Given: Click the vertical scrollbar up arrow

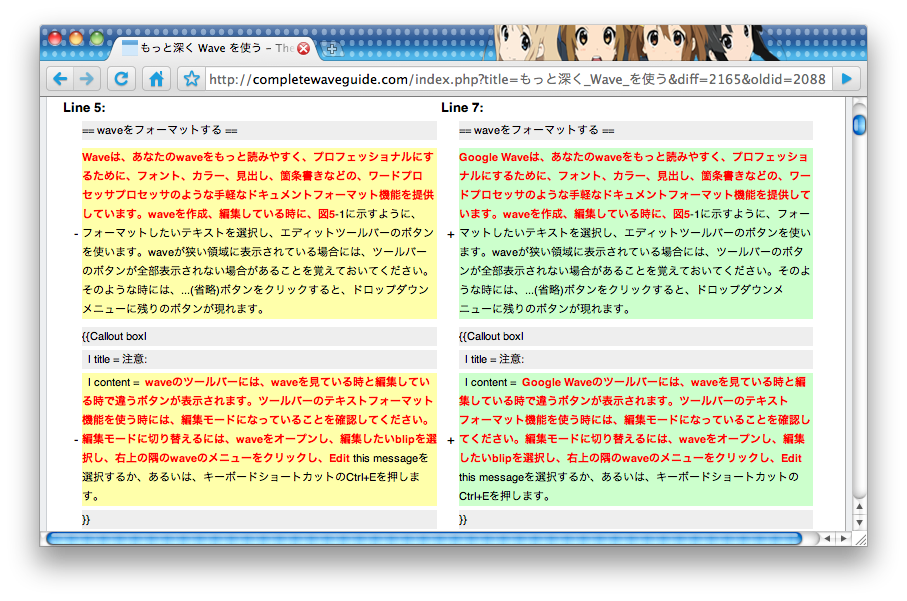Looking at the screenshot, I should [x=860, y=507].
